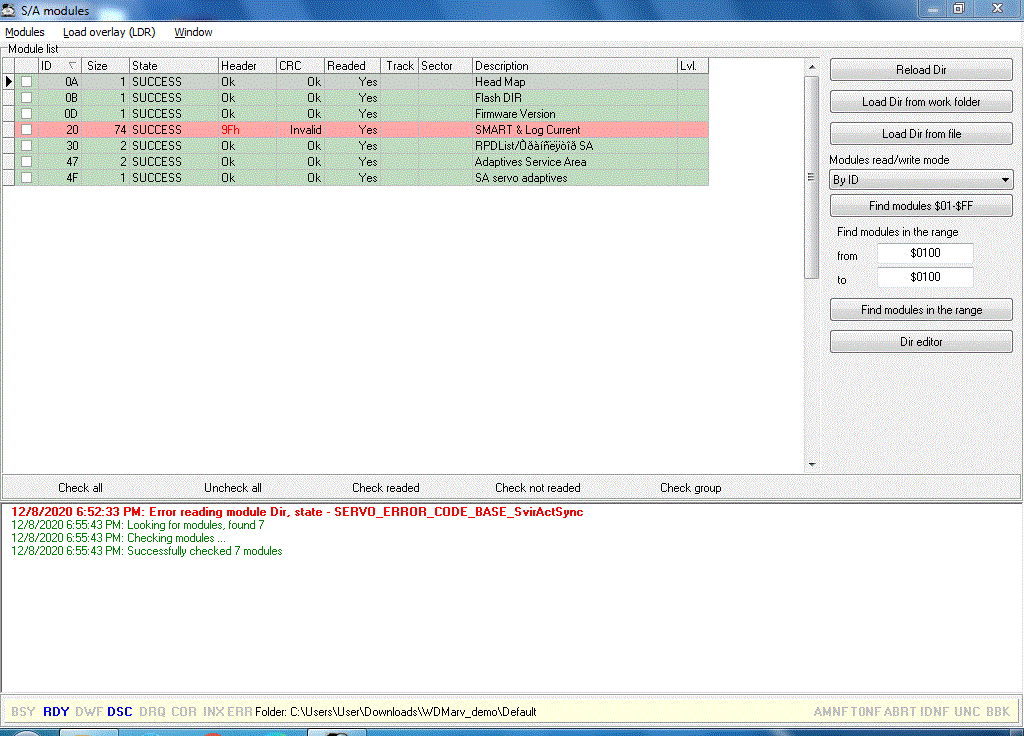Tick the checkbox for module 0B
1024x736 pixels.
[x=27, y=97]
